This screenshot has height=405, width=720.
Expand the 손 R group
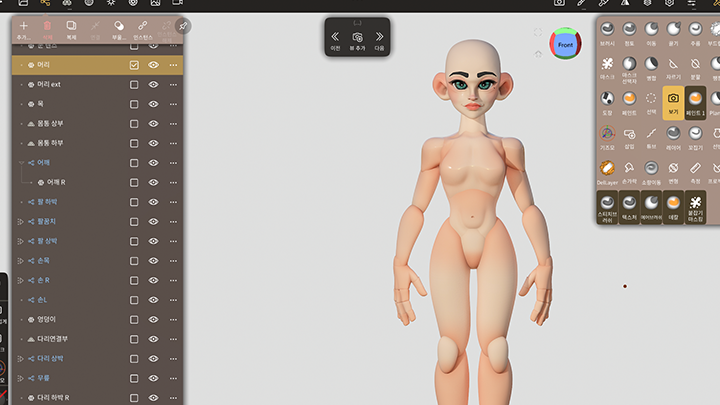[x=21, y=281]
